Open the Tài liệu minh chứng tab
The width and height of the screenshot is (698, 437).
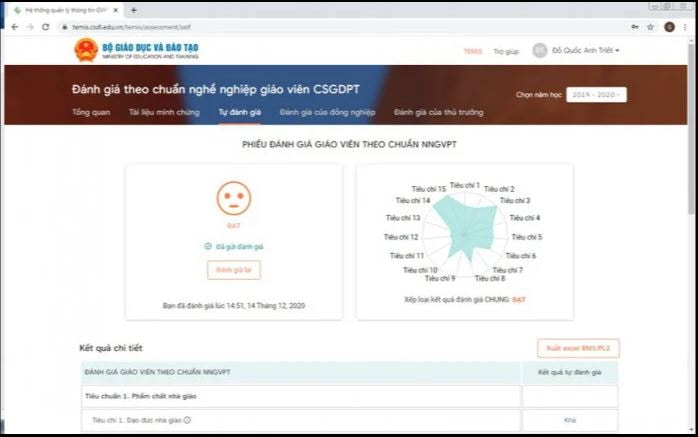164,112
